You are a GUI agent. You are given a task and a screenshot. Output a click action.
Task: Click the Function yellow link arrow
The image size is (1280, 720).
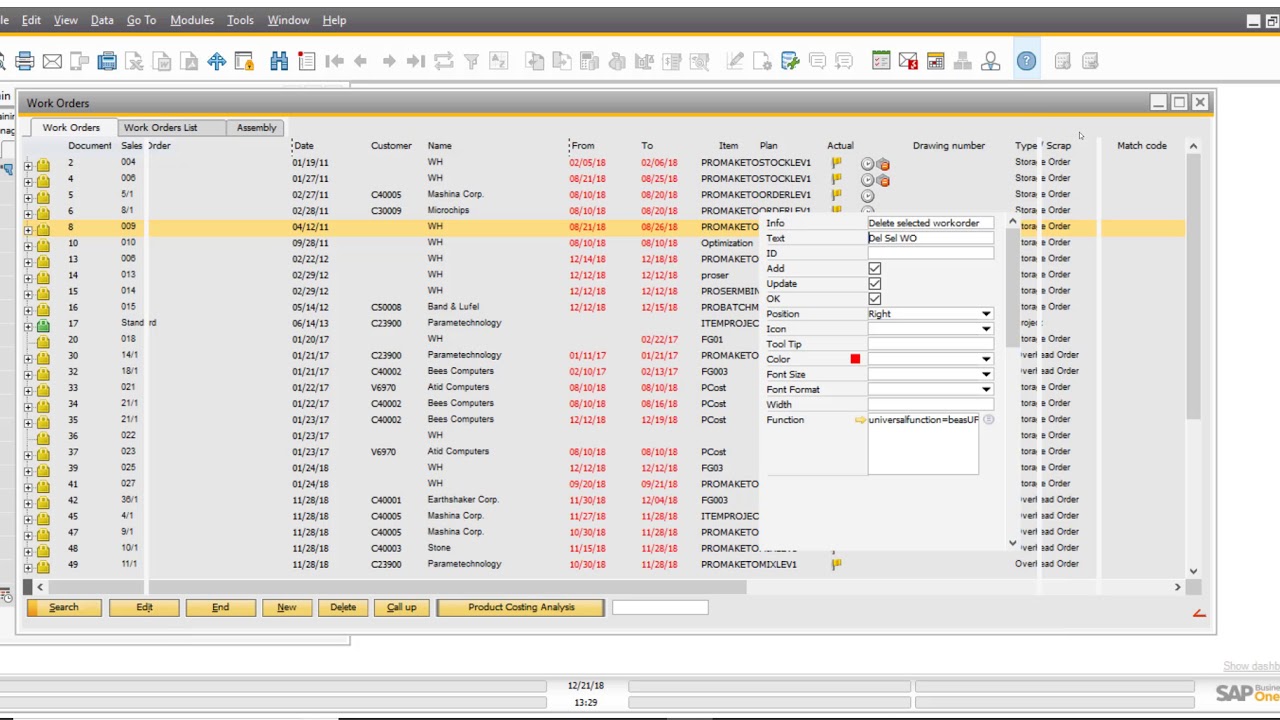pos(860,420)
